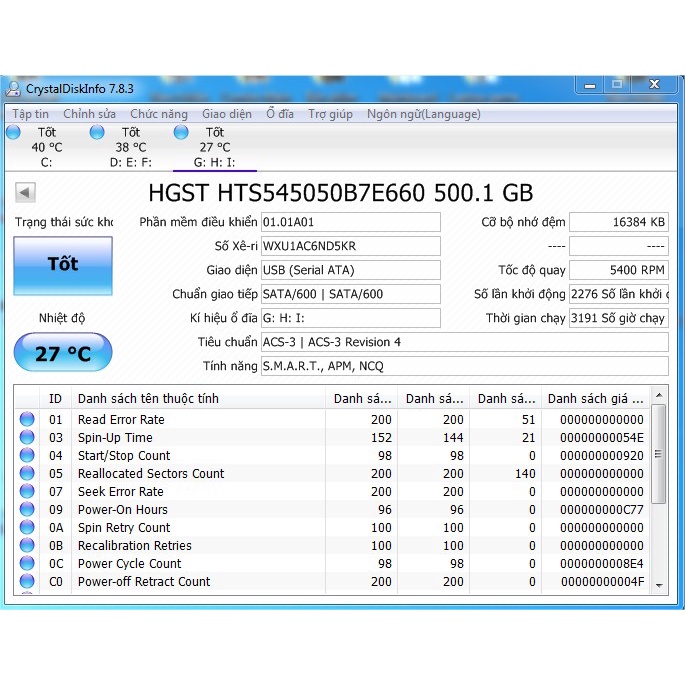Select the Seek Error Rate row
This screenshot has width=685, height=685.
(x=332, y=491)
